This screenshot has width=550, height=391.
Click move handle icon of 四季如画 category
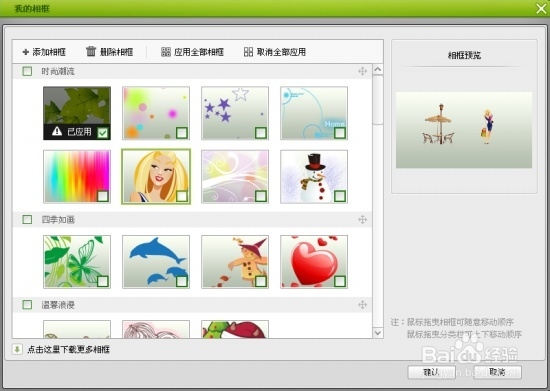click(x=362, y=220)
